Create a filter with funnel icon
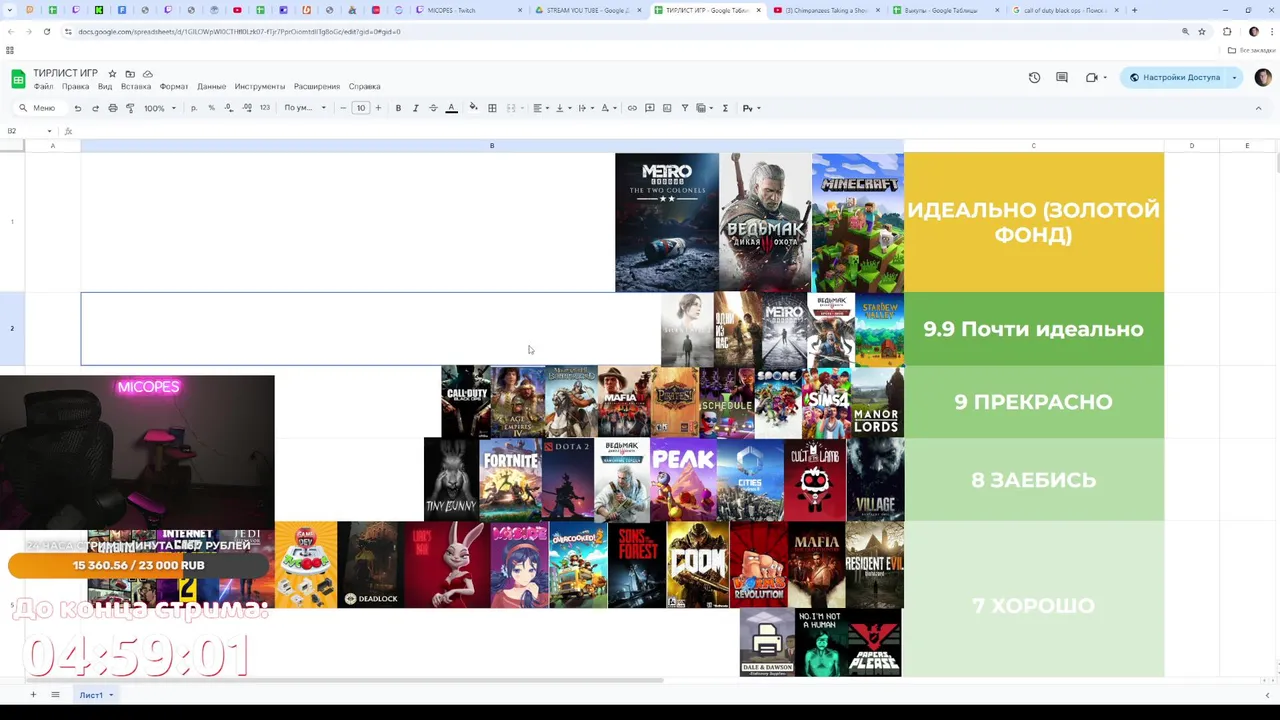Image resolution: width=1280 pixels, height=720 pixels. tap(685, 108)
